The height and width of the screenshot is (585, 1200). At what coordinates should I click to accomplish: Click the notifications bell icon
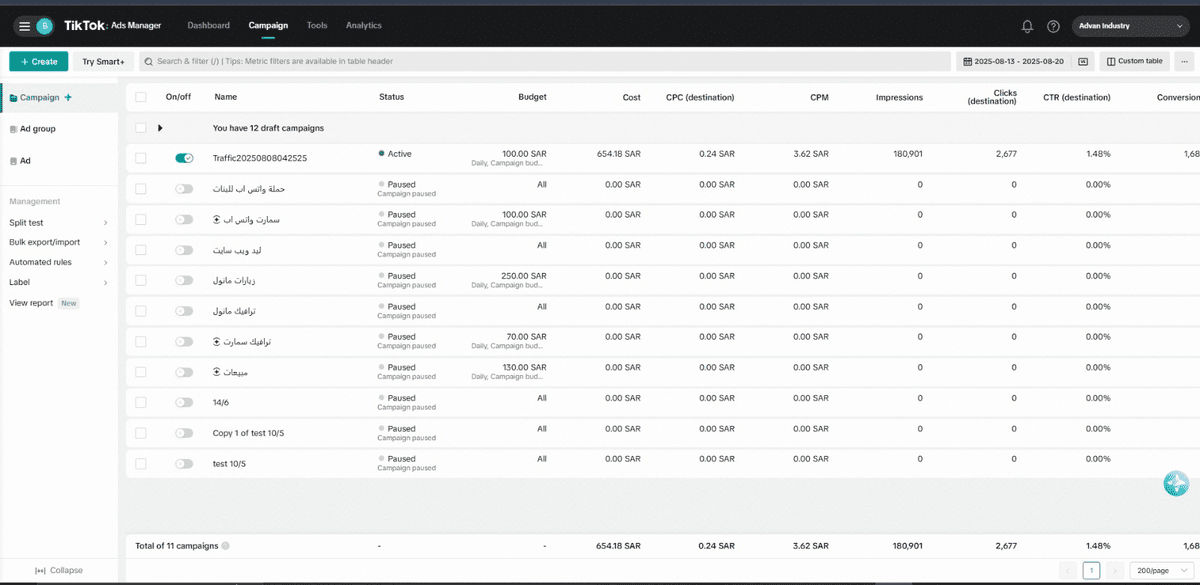coord(1027,26)
